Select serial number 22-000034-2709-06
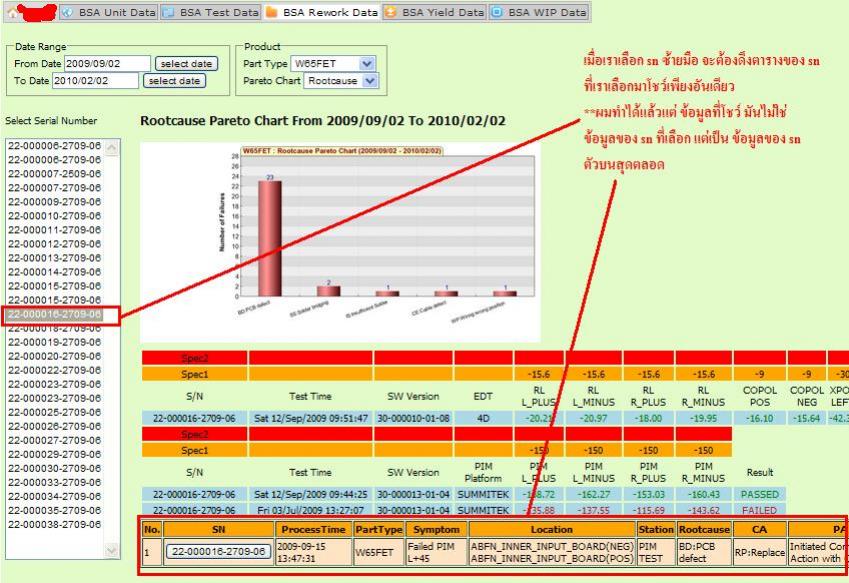Image resolution: width=849 pixels, height=583 pixels. pos(55,497)
